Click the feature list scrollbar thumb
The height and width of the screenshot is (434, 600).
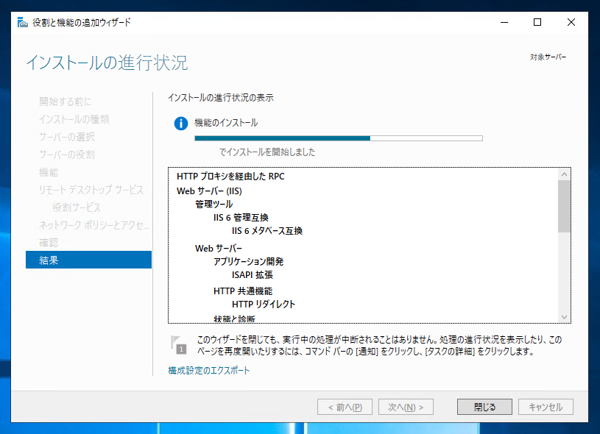click(x=564, y=206)
